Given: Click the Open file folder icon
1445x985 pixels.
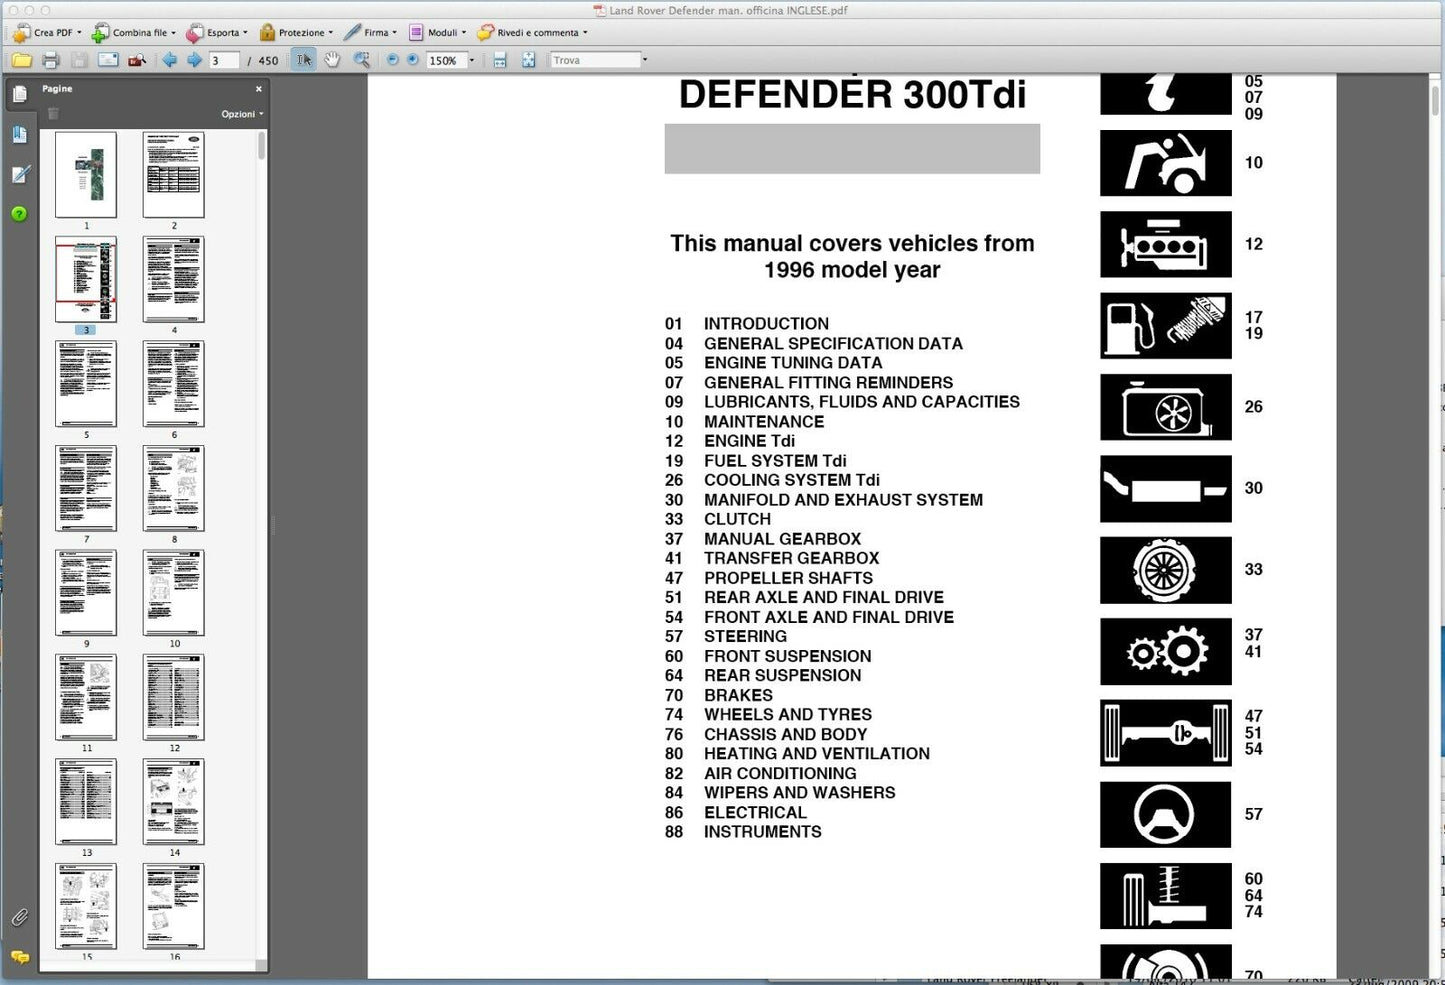Looking at the screenshot, I should [21, 60].
